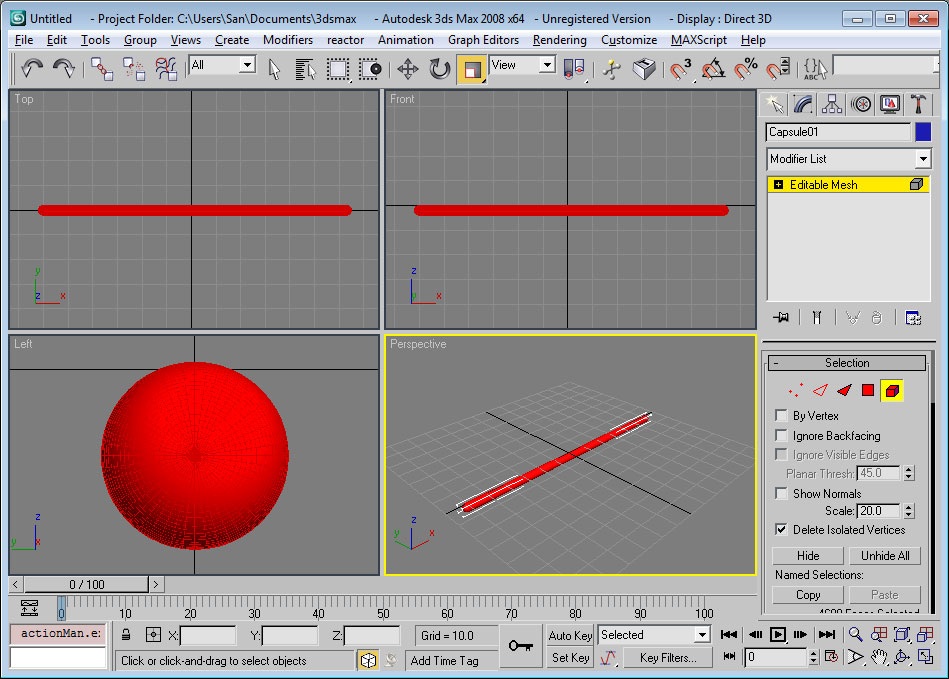Activate the Unlink Selection tool

click(134, 68)
